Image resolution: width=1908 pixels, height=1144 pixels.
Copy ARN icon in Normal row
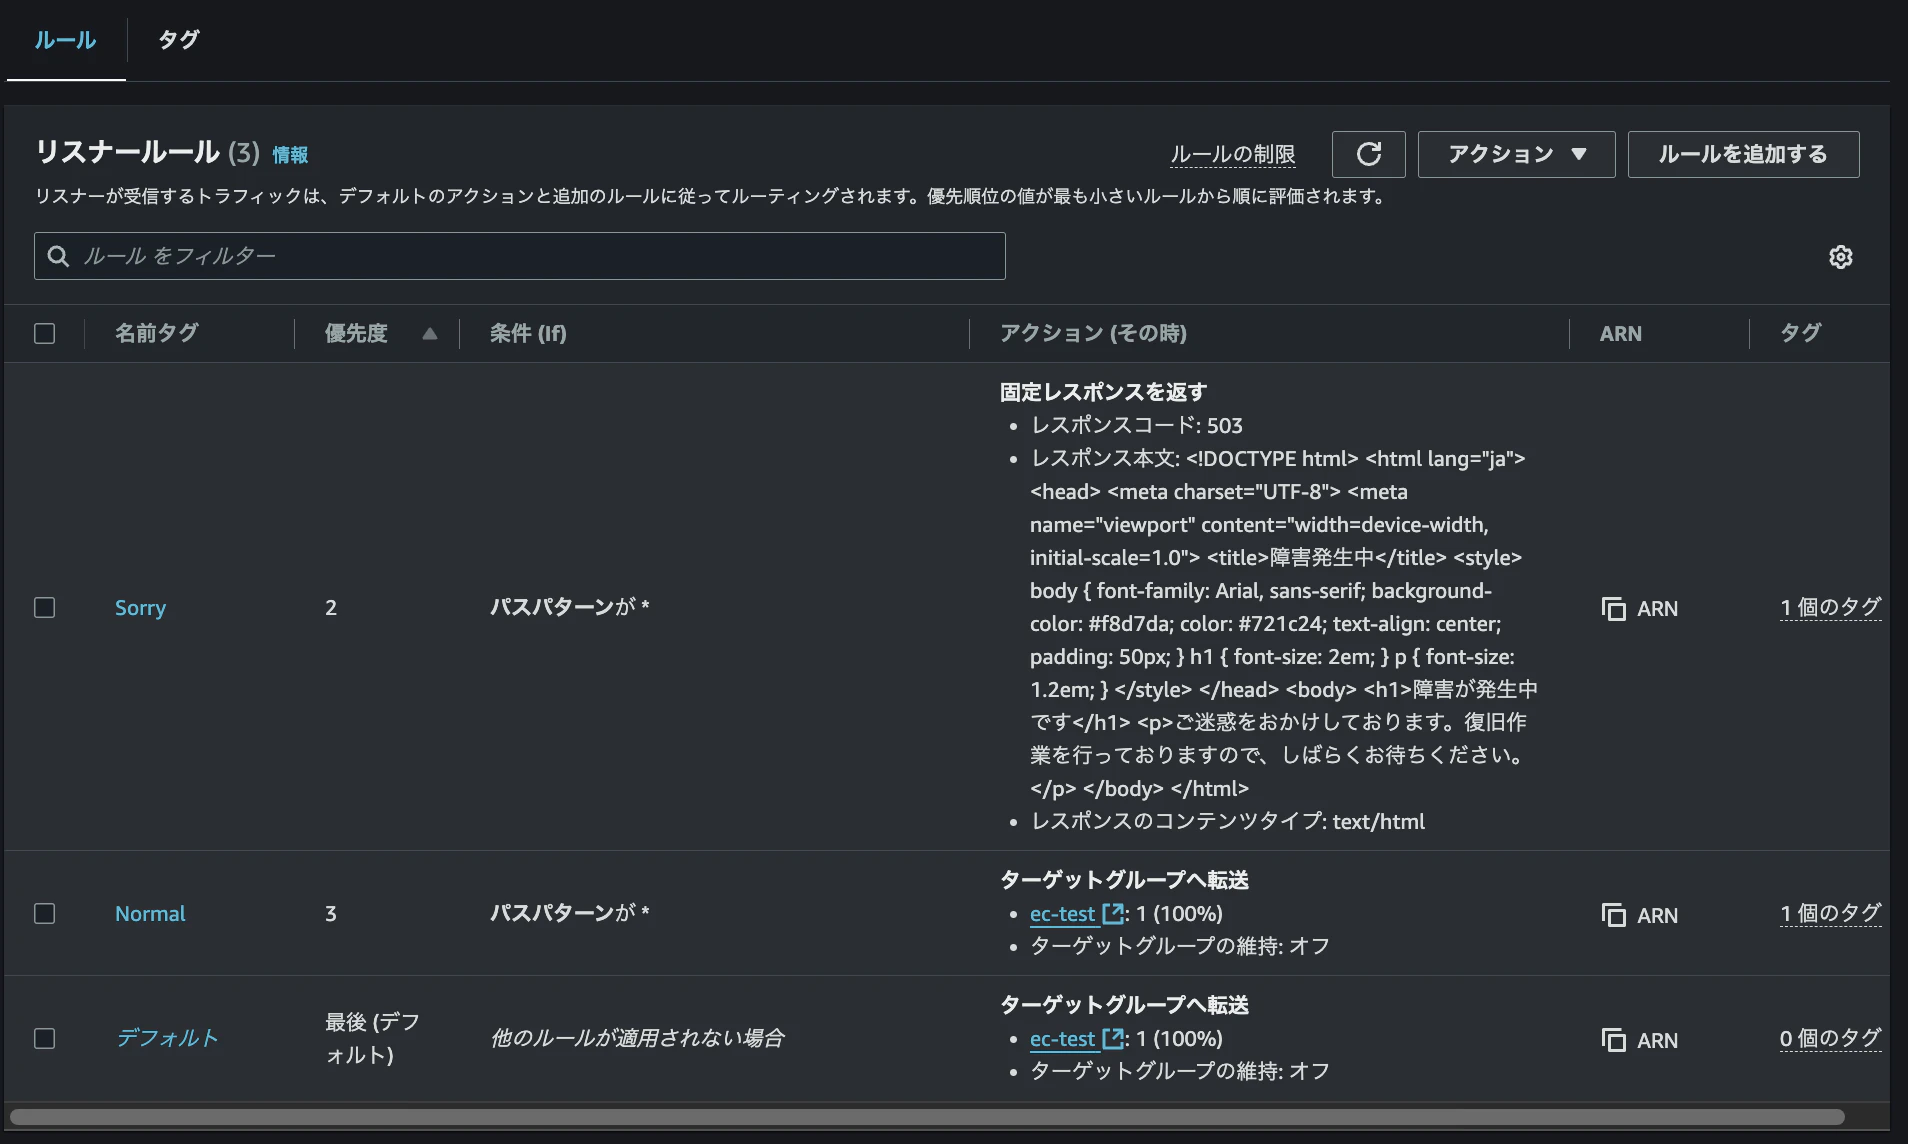click(1613, 915)
